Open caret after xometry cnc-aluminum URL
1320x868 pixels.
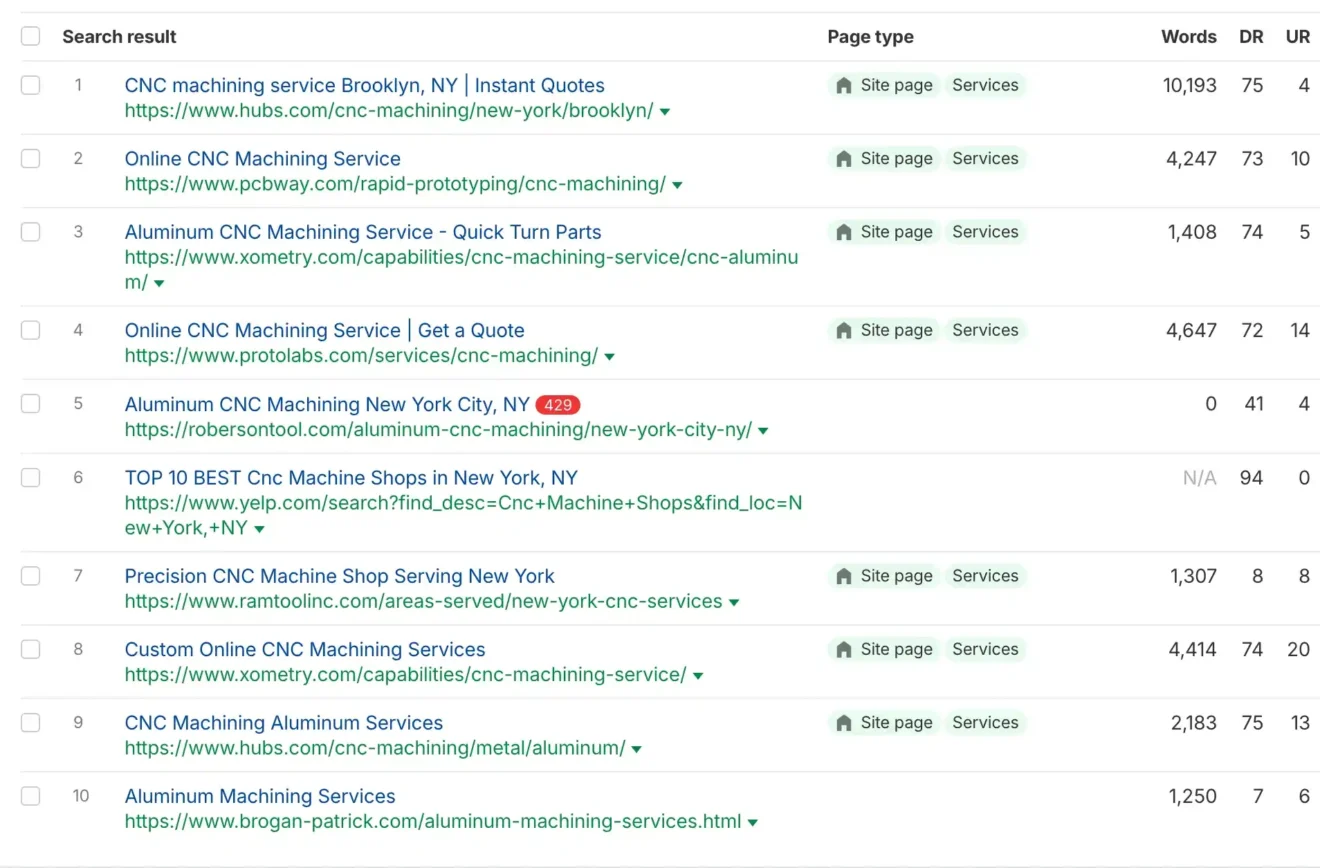159,284
